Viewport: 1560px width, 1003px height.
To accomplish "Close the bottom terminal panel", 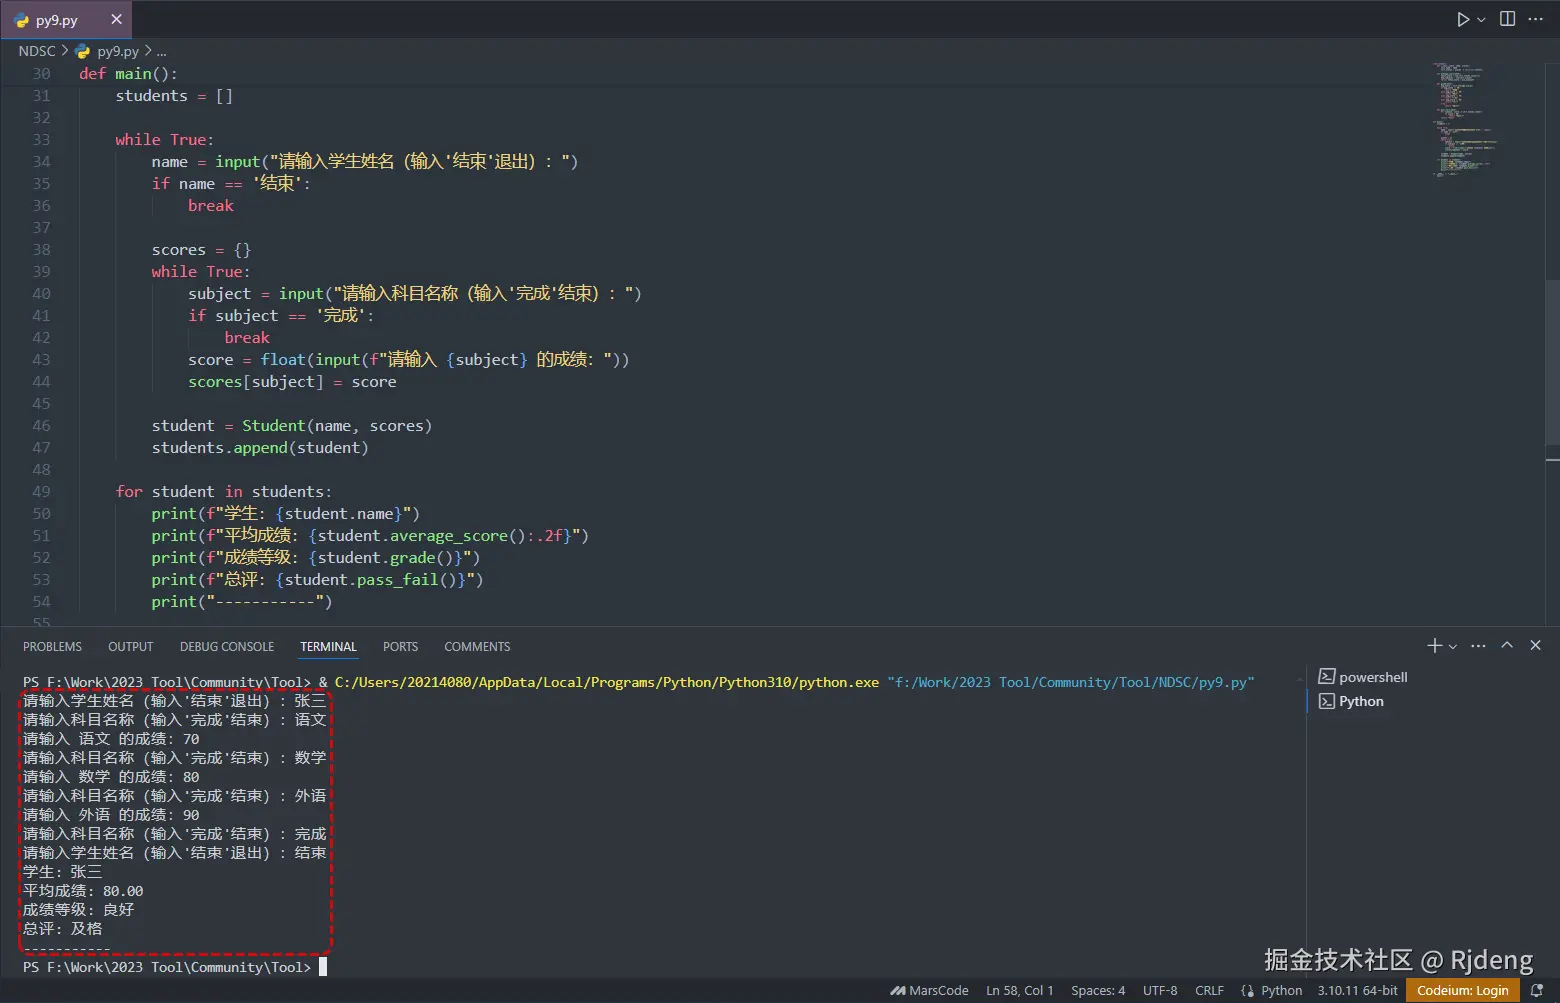I will click(1536, 646).
